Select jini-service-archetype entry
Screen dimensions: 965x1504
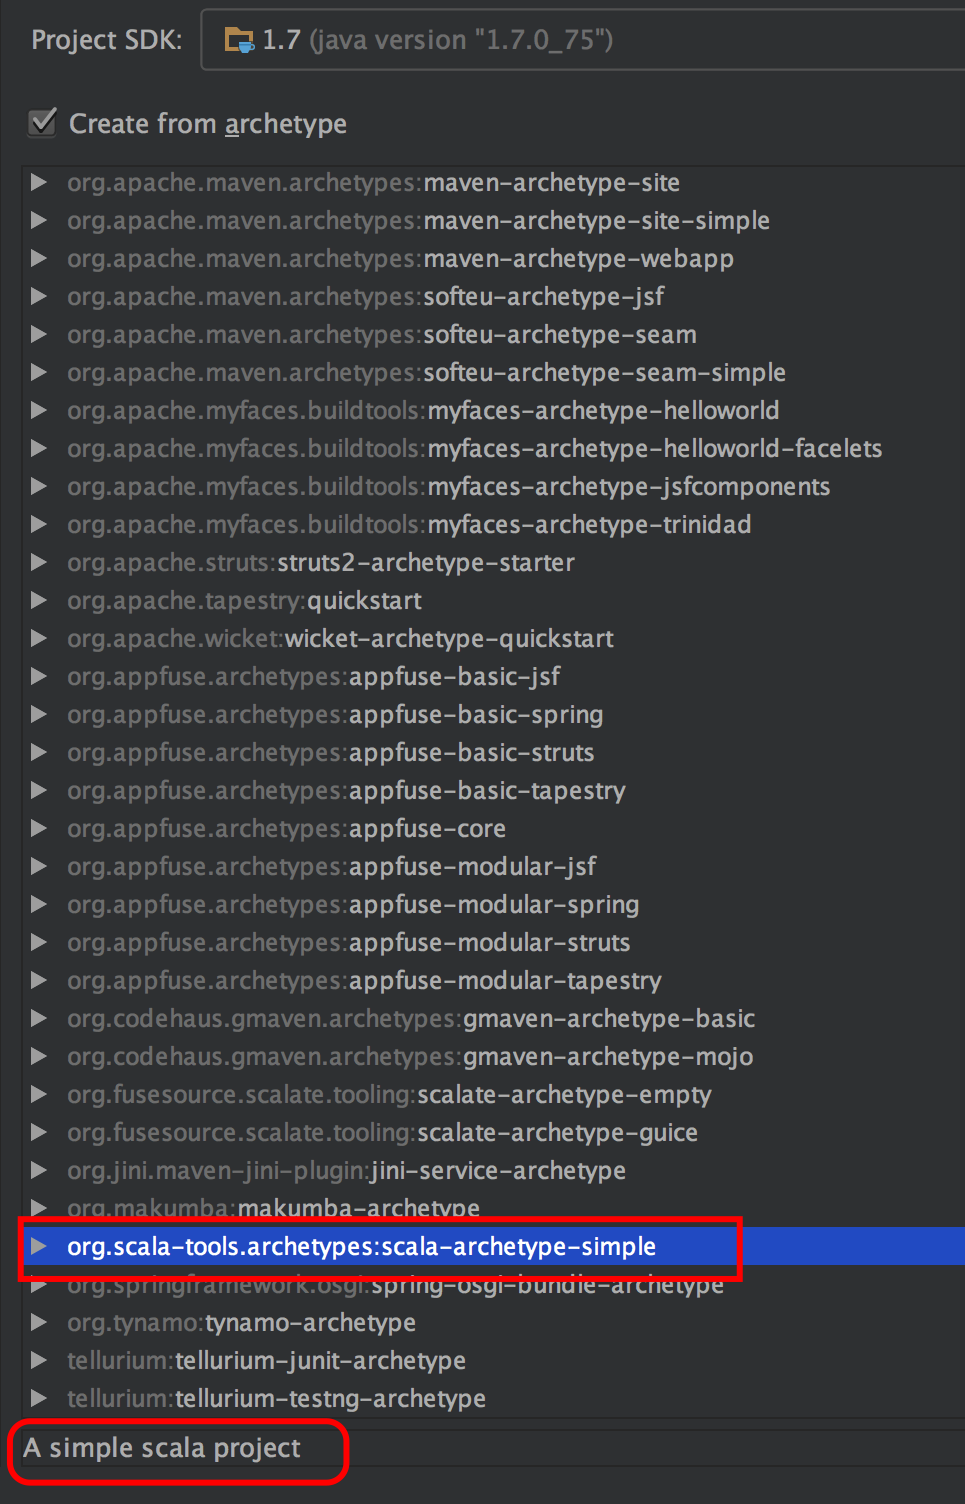coord(347,1170)
